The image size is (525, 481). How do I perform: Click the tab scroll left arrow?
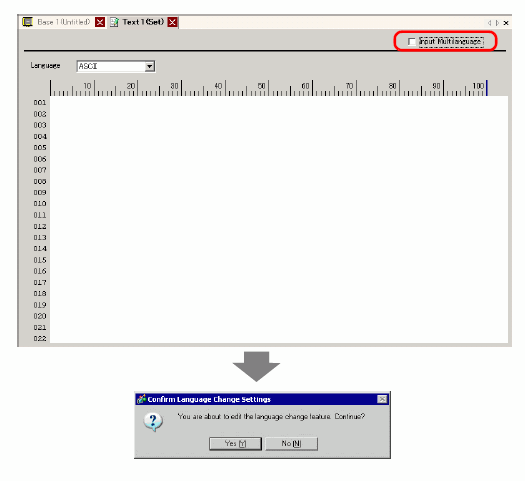pos(490,23)
